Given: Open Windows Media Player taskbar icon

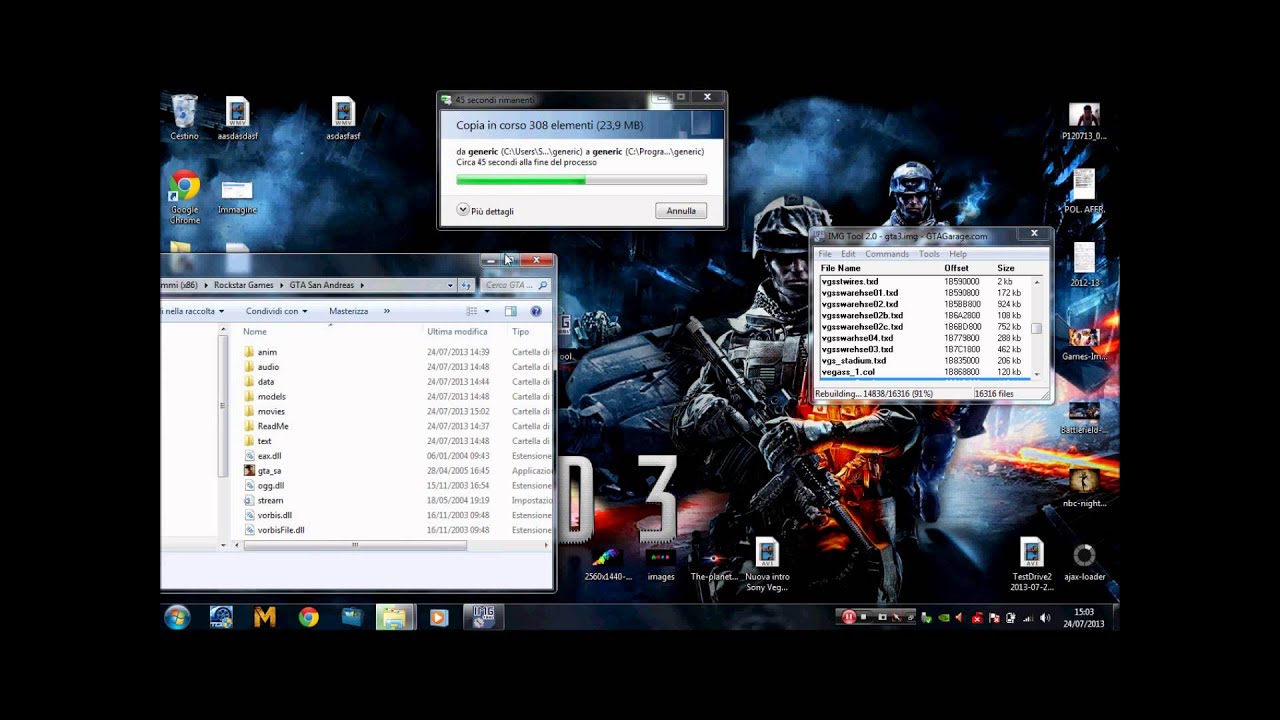Looking at the screenshot, I should click(x=438, y=617).
